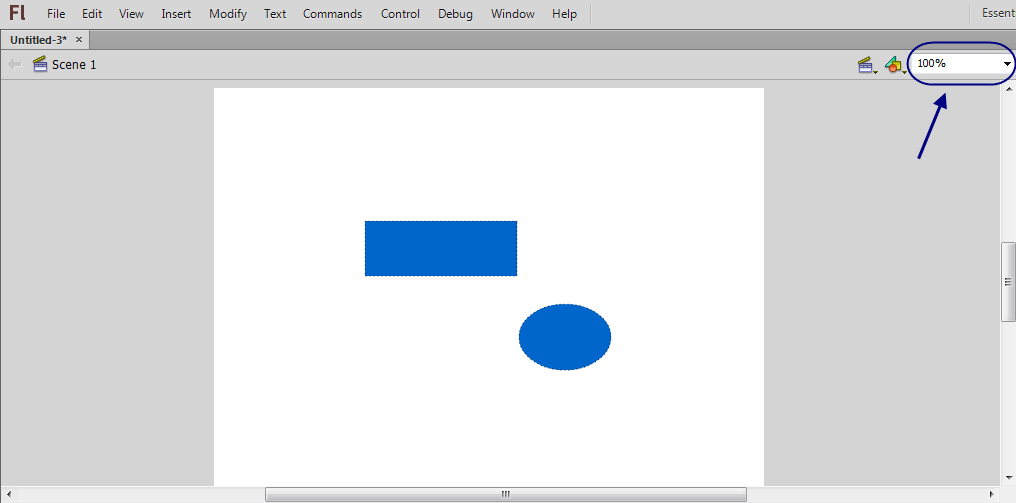
Task: Open the Edit Symbols dropdown icon
Action: pyautogui.click(x=895, y=65)
